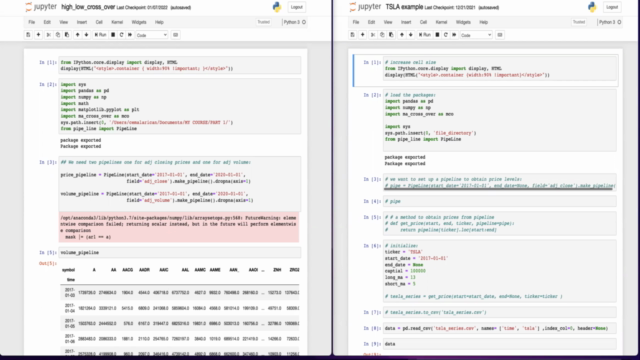The height and width of the screenshot is (360, 640).
Task: Move cell up in TSLA example notebook
Action: [x=402, y=35]
